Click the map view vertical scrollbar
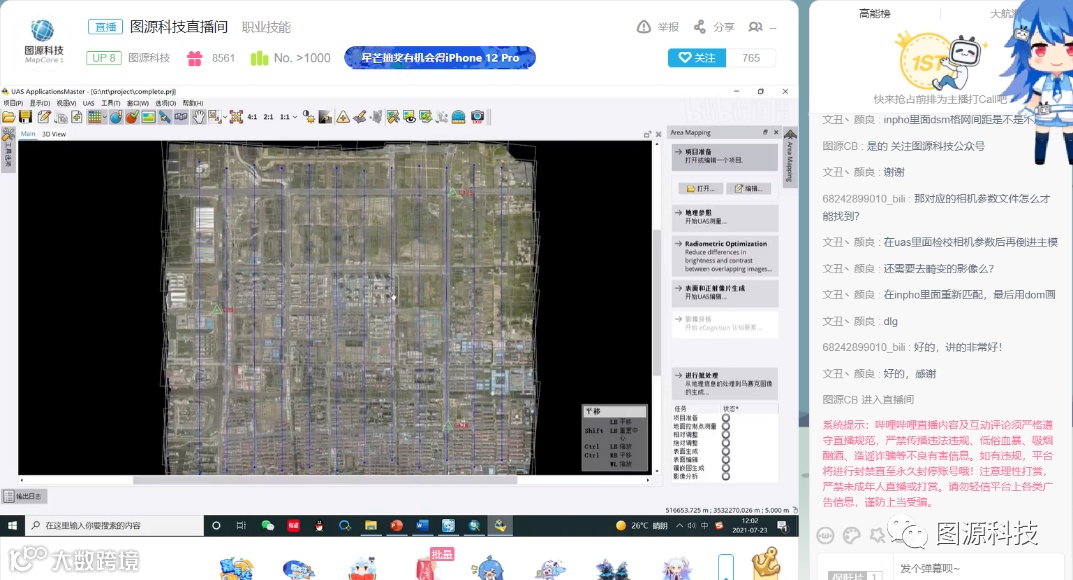This screenshot has width=1073, height=580. point(657,302)
